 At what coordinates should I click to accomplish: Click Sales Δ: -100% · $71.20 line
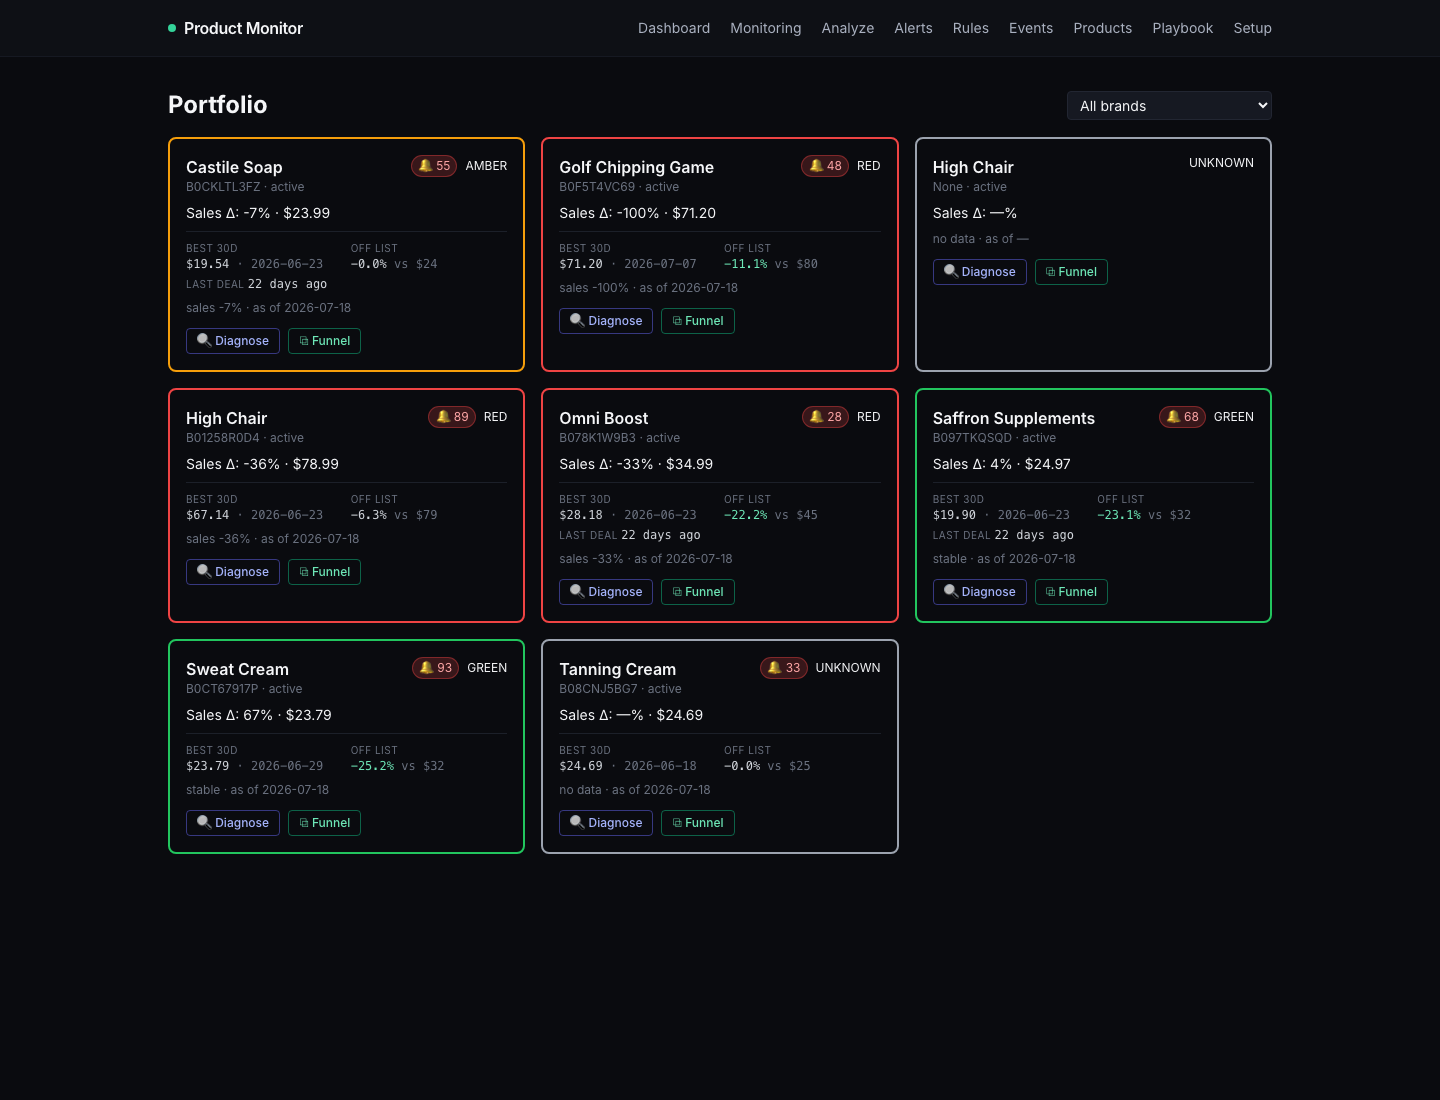[638, 213]
